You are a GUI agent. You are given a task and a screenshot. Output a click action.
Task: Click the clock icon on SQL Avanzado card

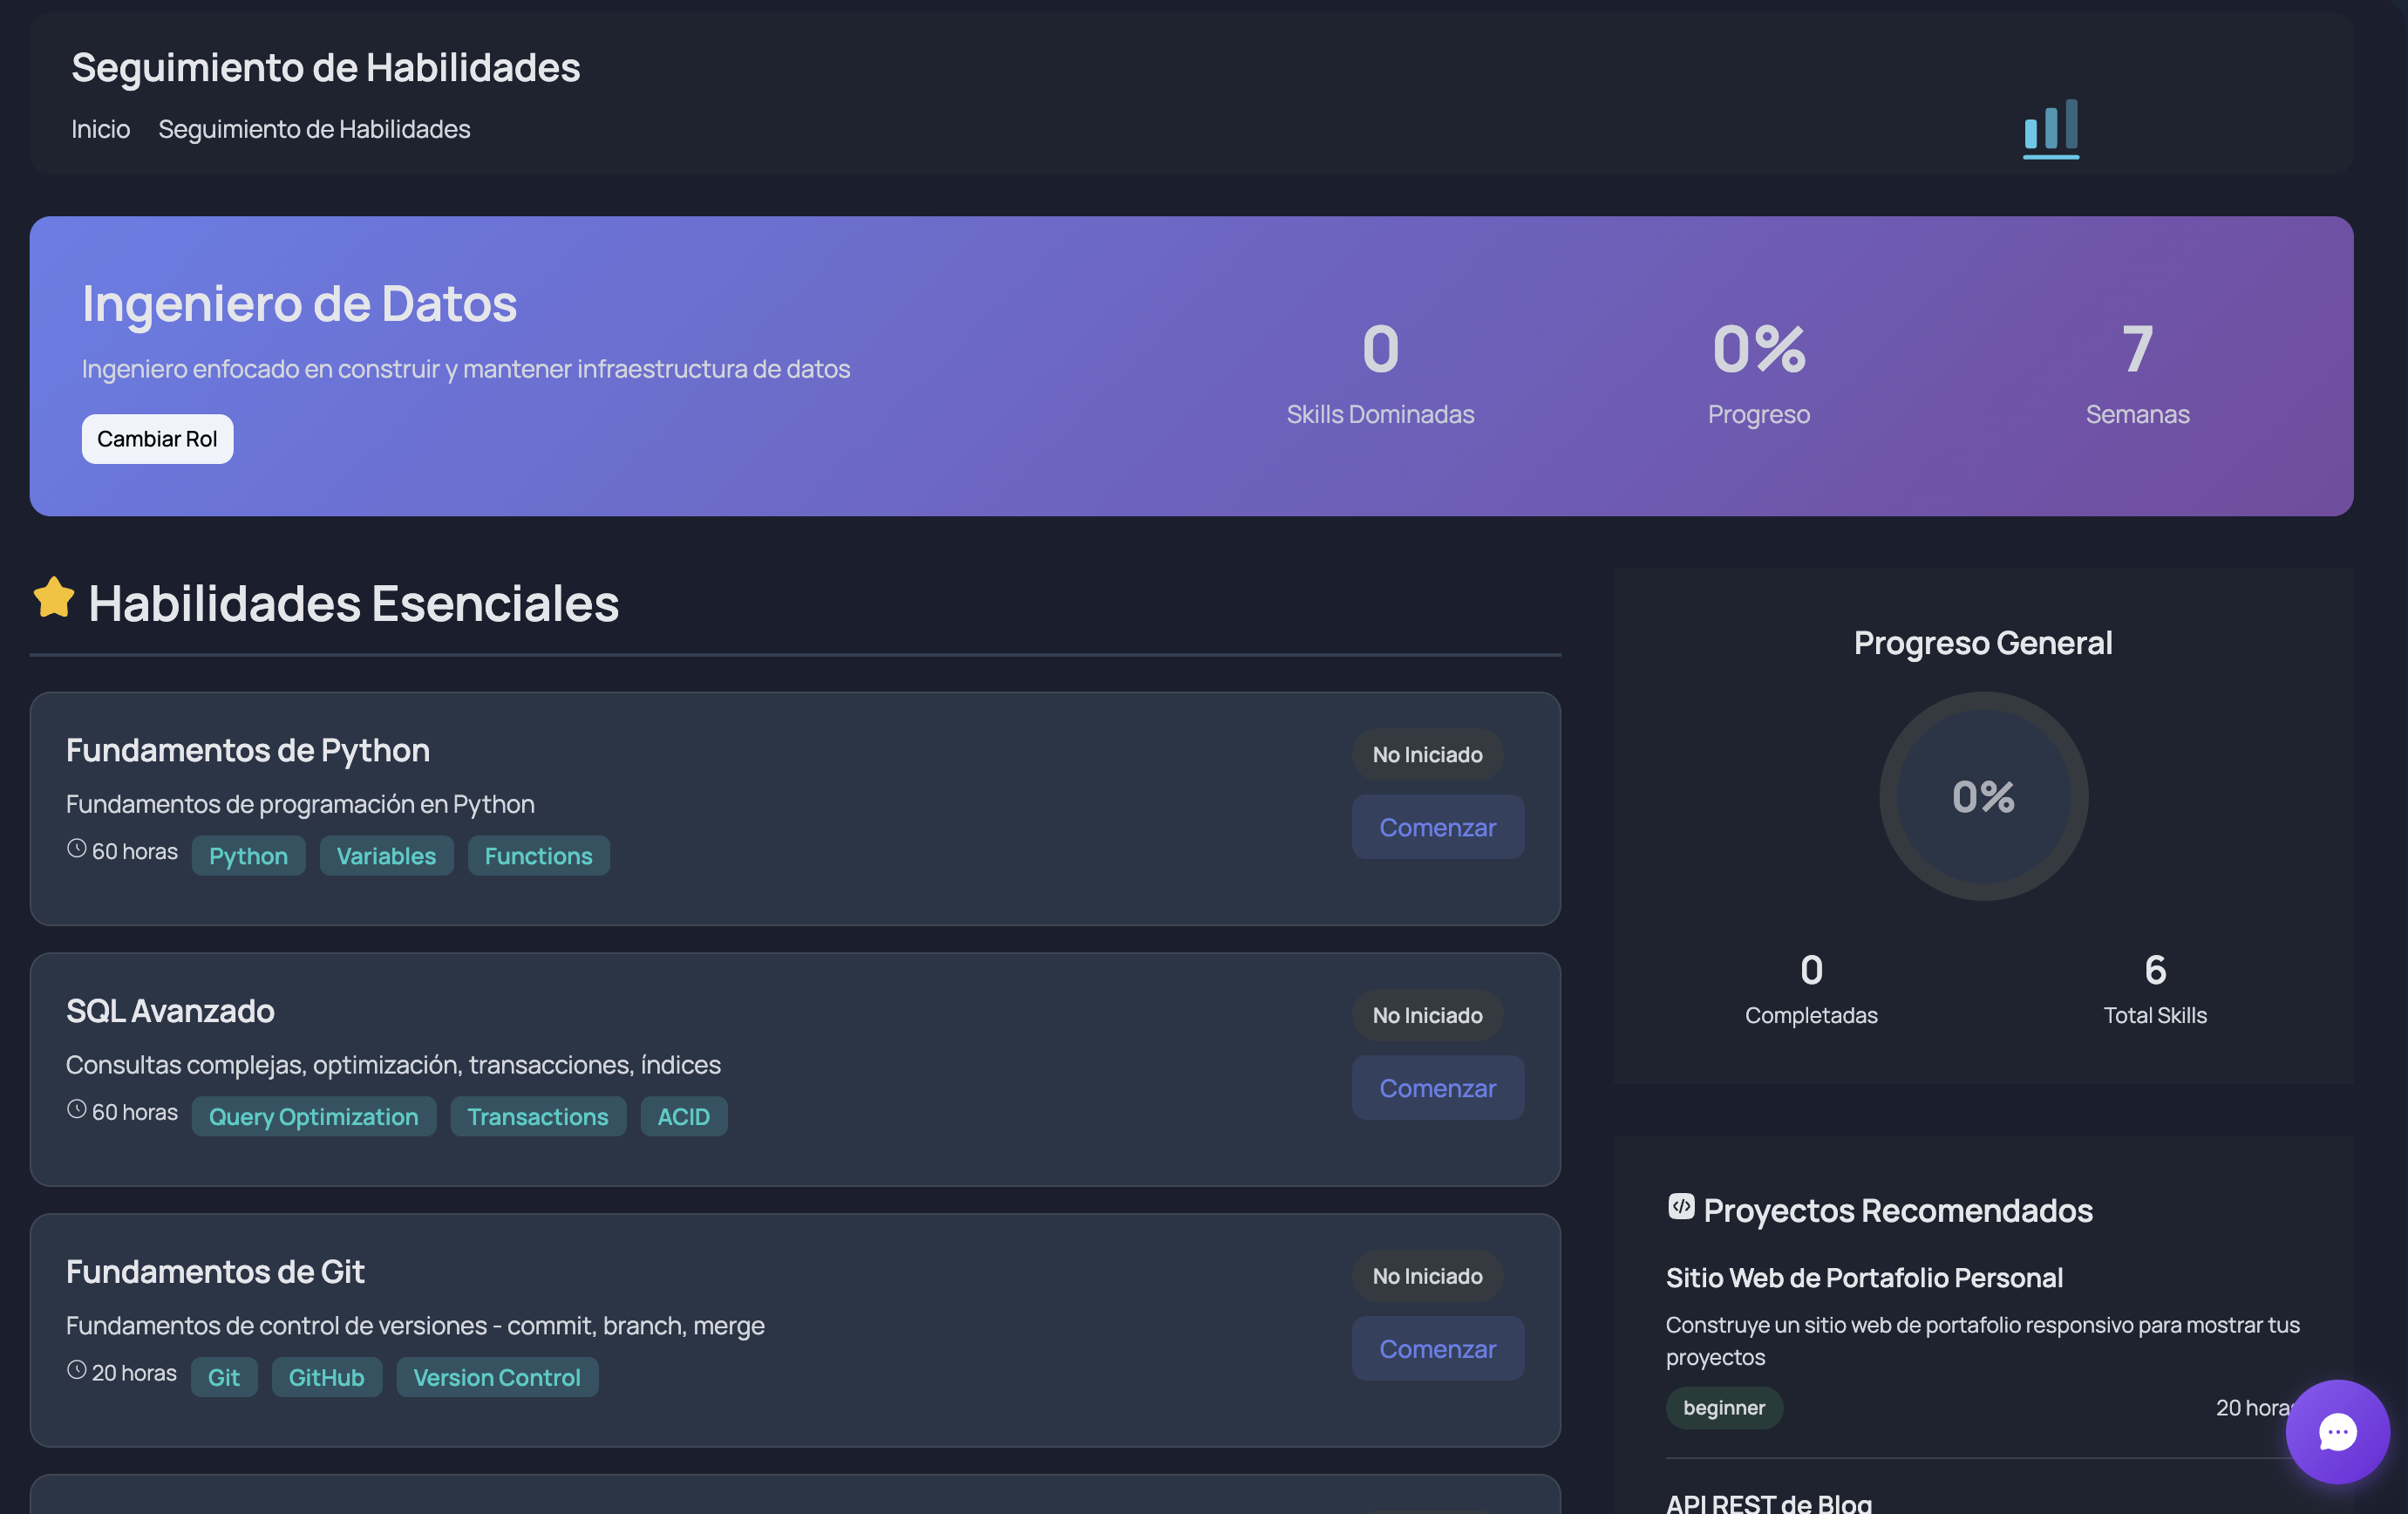(x=76, y=1109)
